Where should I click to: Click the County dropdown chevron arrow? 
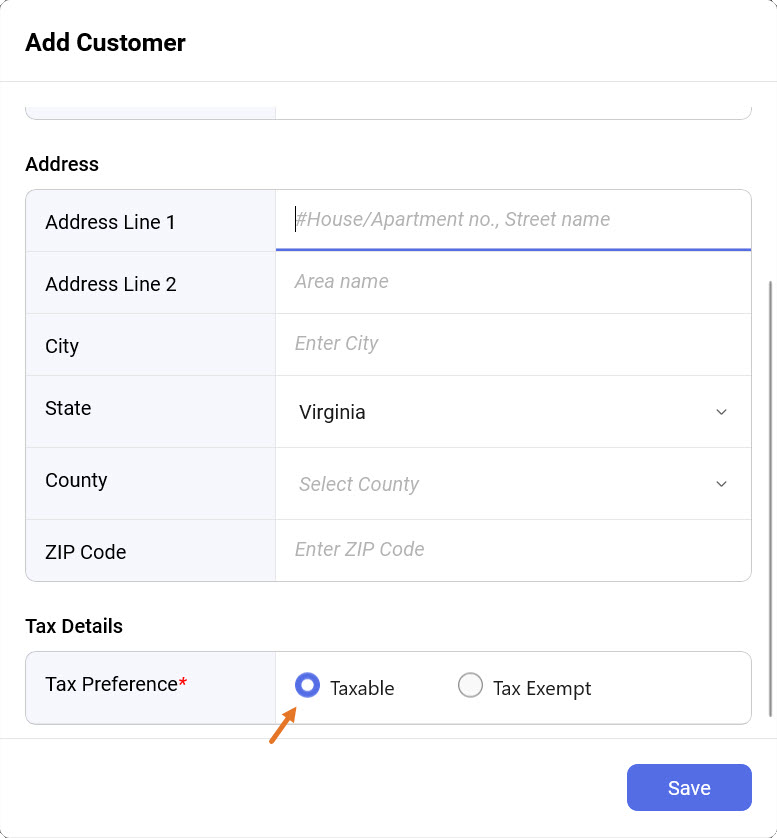point(721,484)
